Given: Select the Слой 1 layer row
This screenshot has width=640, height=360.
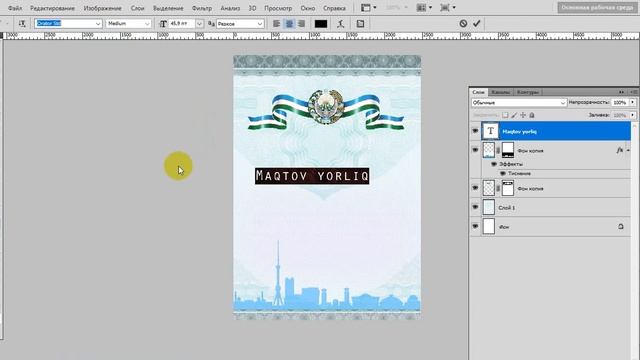Looking at the screenshot, I should (550, 207).
